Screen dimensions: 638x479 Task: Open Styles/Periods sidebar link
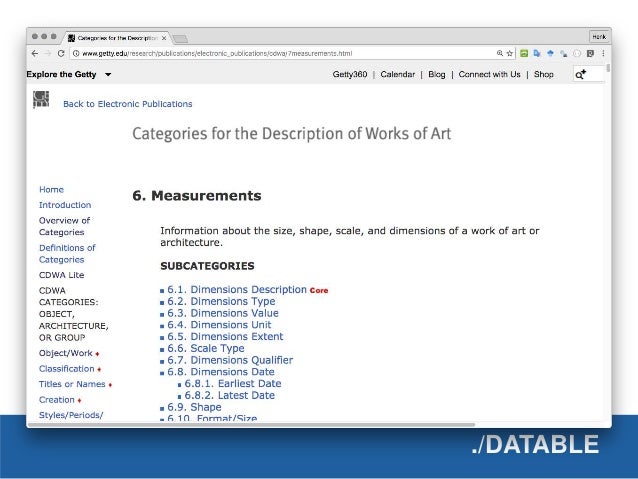point(71,415)
